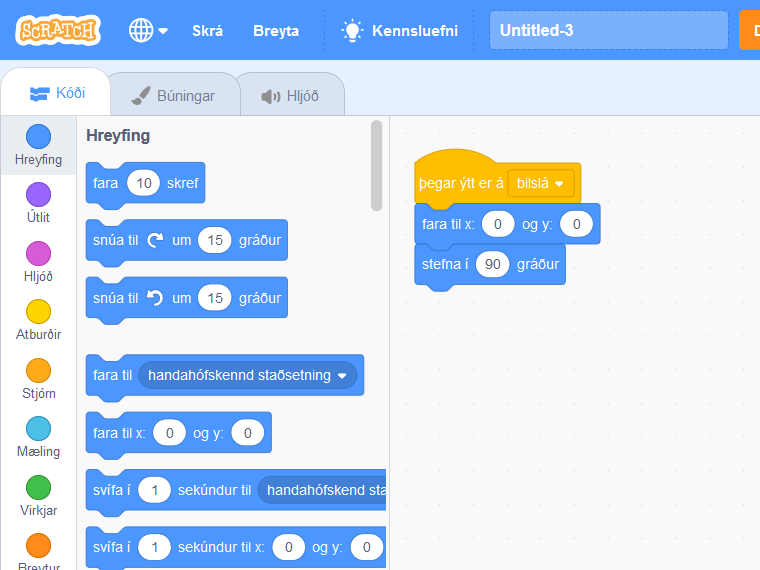Open the Skrá menu
This screenshot has height=570, width=760.
(207, 31)
